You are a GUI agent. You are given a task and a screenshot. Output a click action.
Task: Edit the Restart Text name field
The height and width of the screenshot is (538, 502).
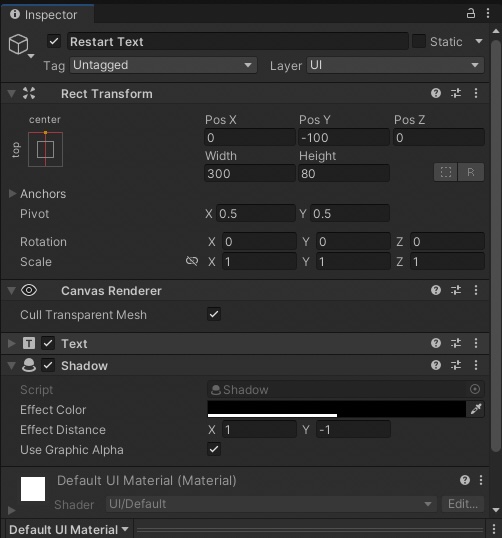coord(237,42)
